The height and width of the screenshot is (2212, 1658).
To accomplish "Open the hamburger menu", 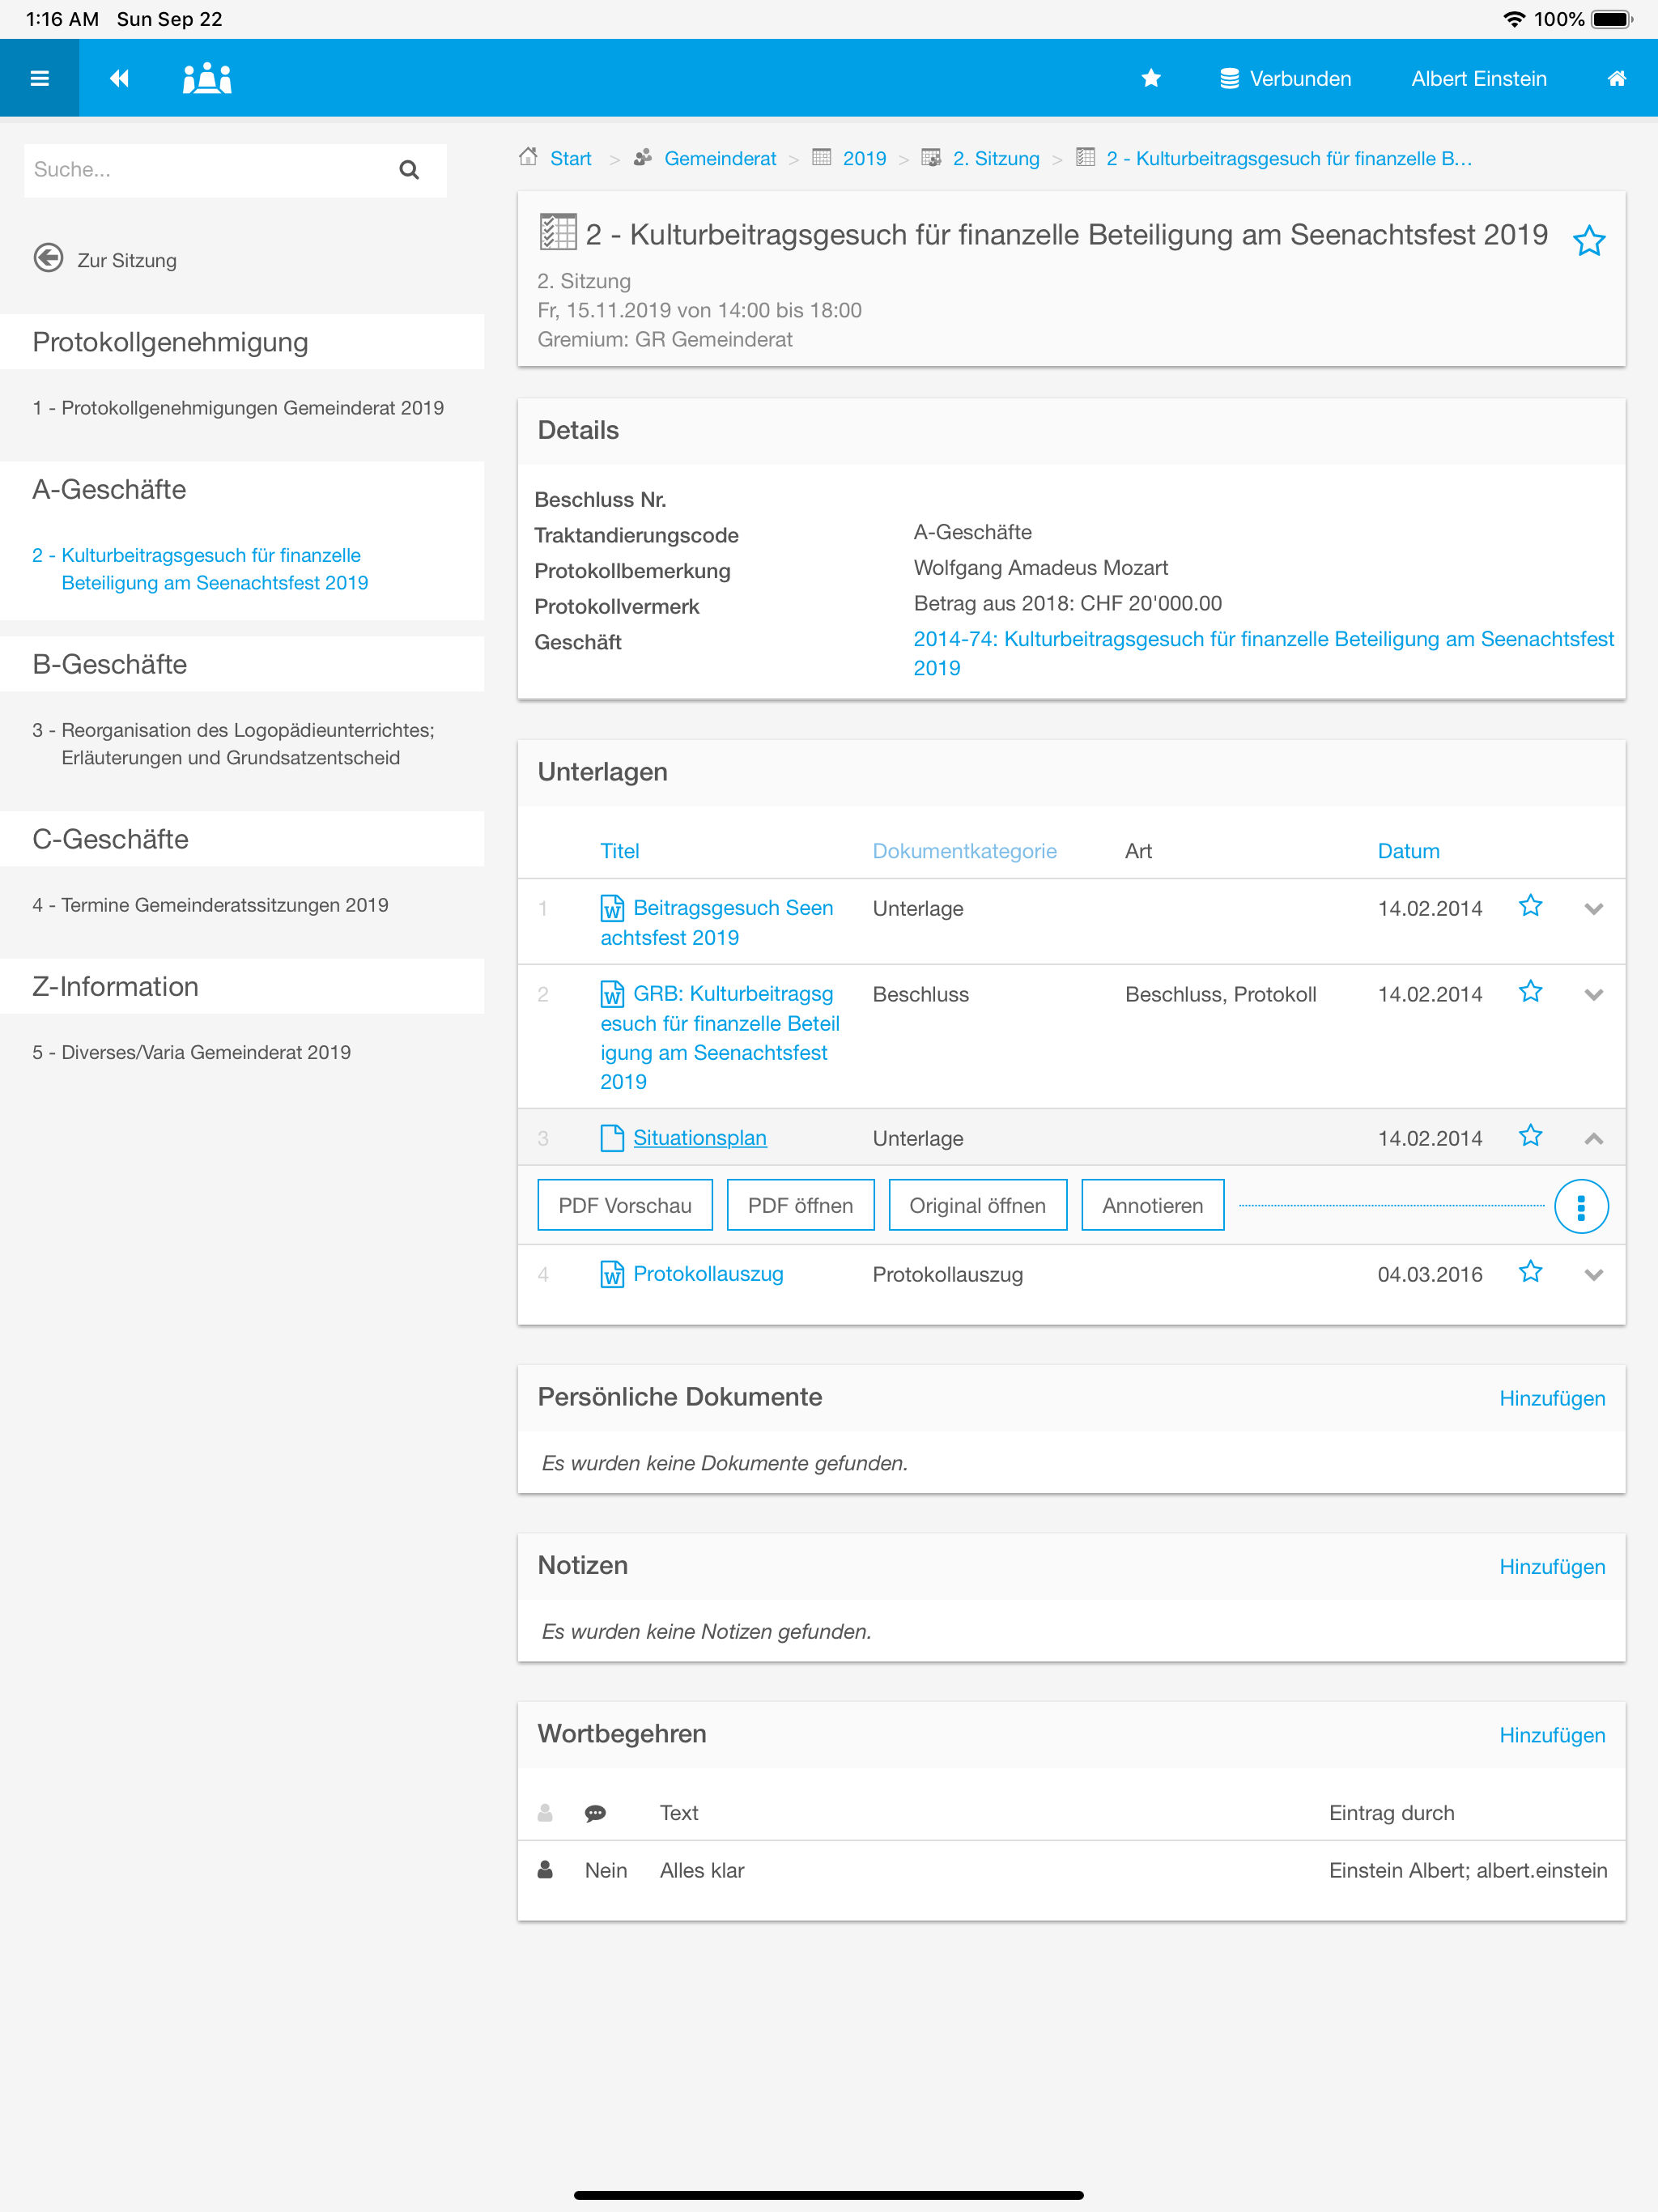I will pos(40,78).
